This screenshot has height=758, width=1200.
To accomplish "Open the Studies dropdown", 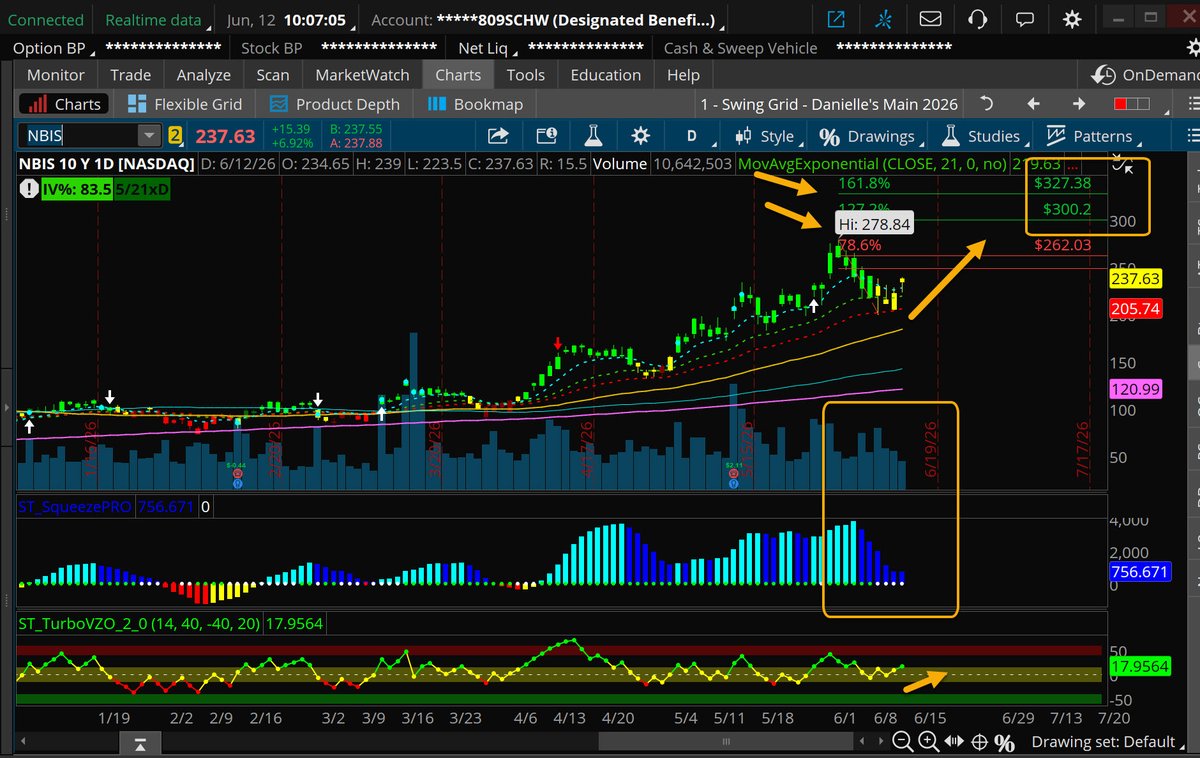I will tap(982, 136).
